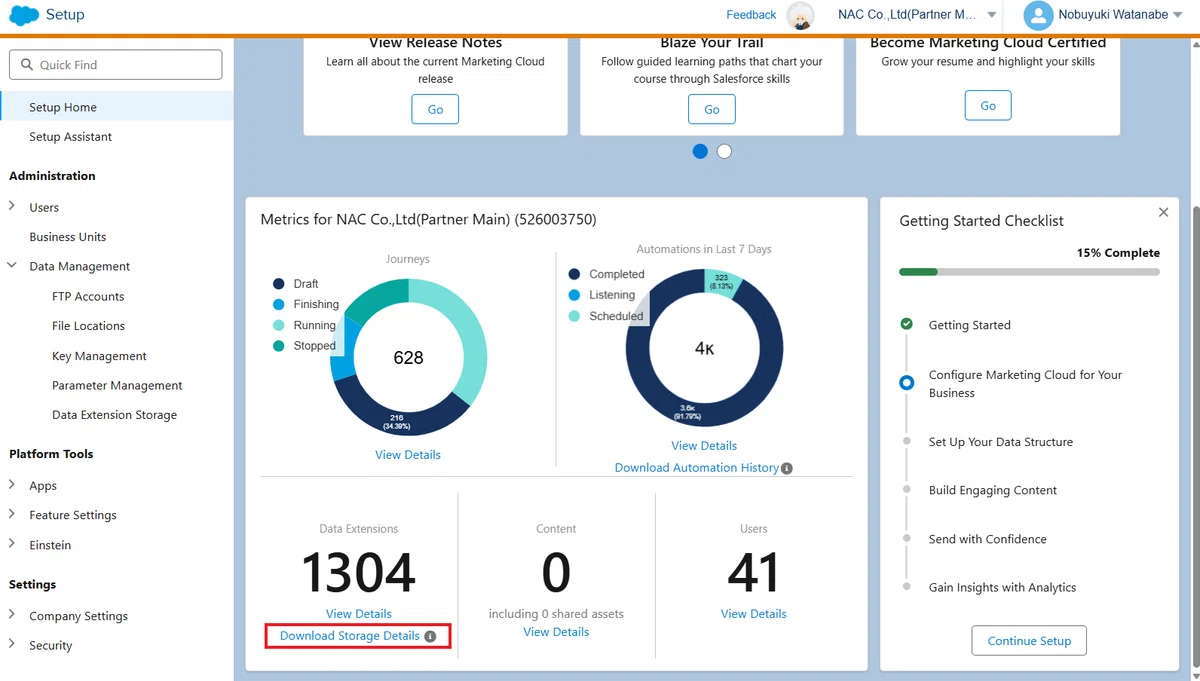Expand the Company Settings section

pyautogui.click(x=12, y=616)
